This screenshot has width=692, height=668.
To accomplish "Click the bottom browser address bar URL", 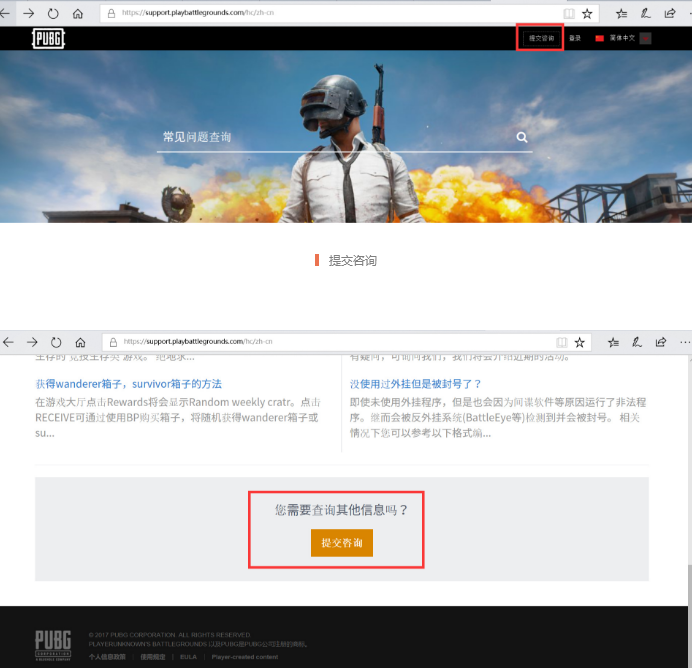I will [198, 342].
